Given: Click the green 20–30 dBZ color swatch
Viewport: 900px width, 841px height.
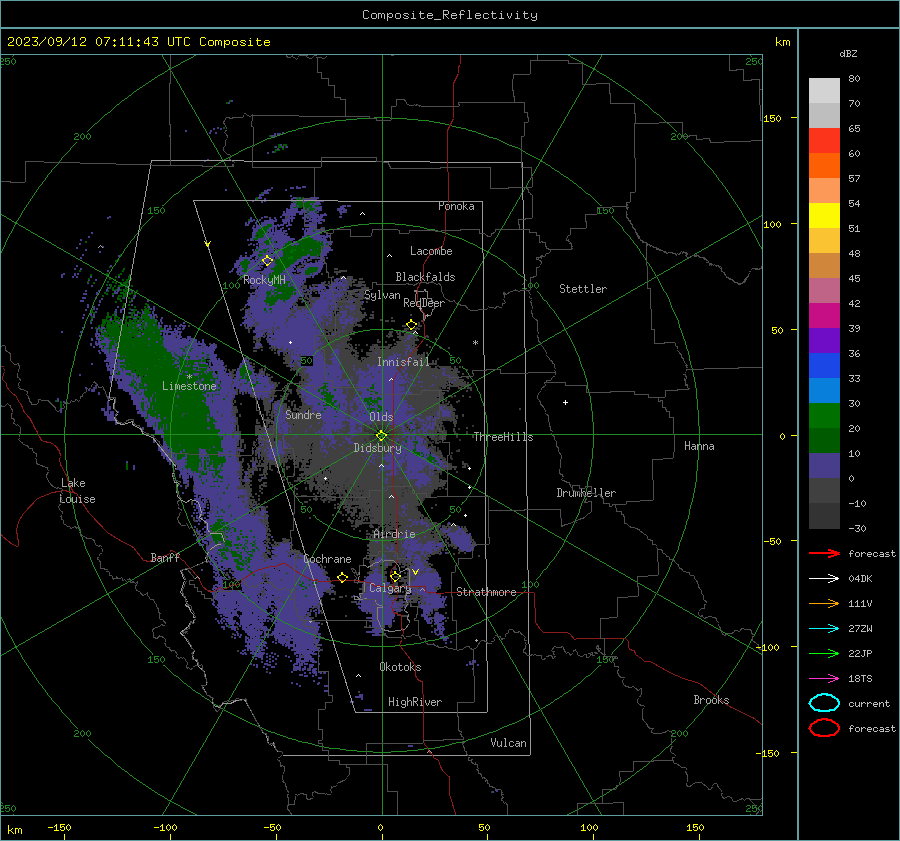Looking at the screenshot, I should (824, 416).
